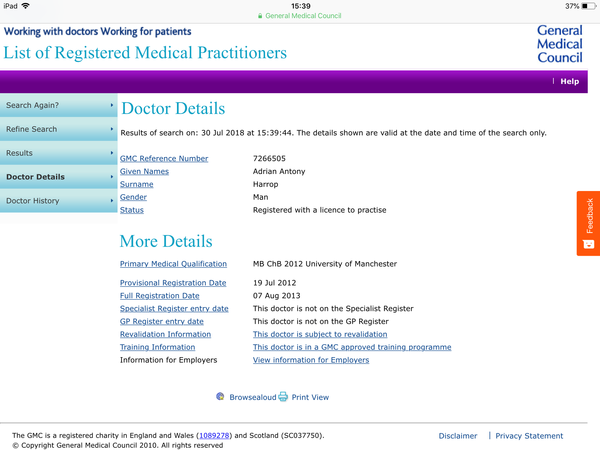Expand the Refine Search arrow
Image resolution: width=600 pixels, height=450 pixels.
[x=112, y=129]
